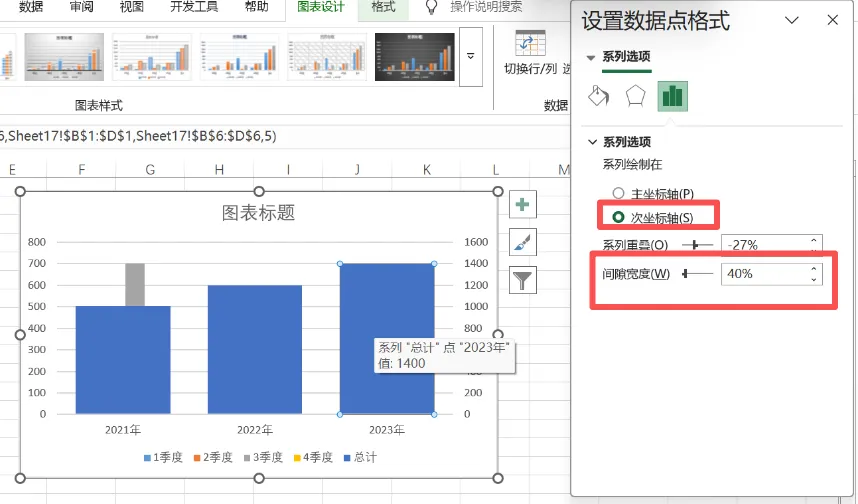This screenshot has width=858, height=504.
Task: Switch to the 审阅 ribbon tab
Action: (x=82, y=7)
